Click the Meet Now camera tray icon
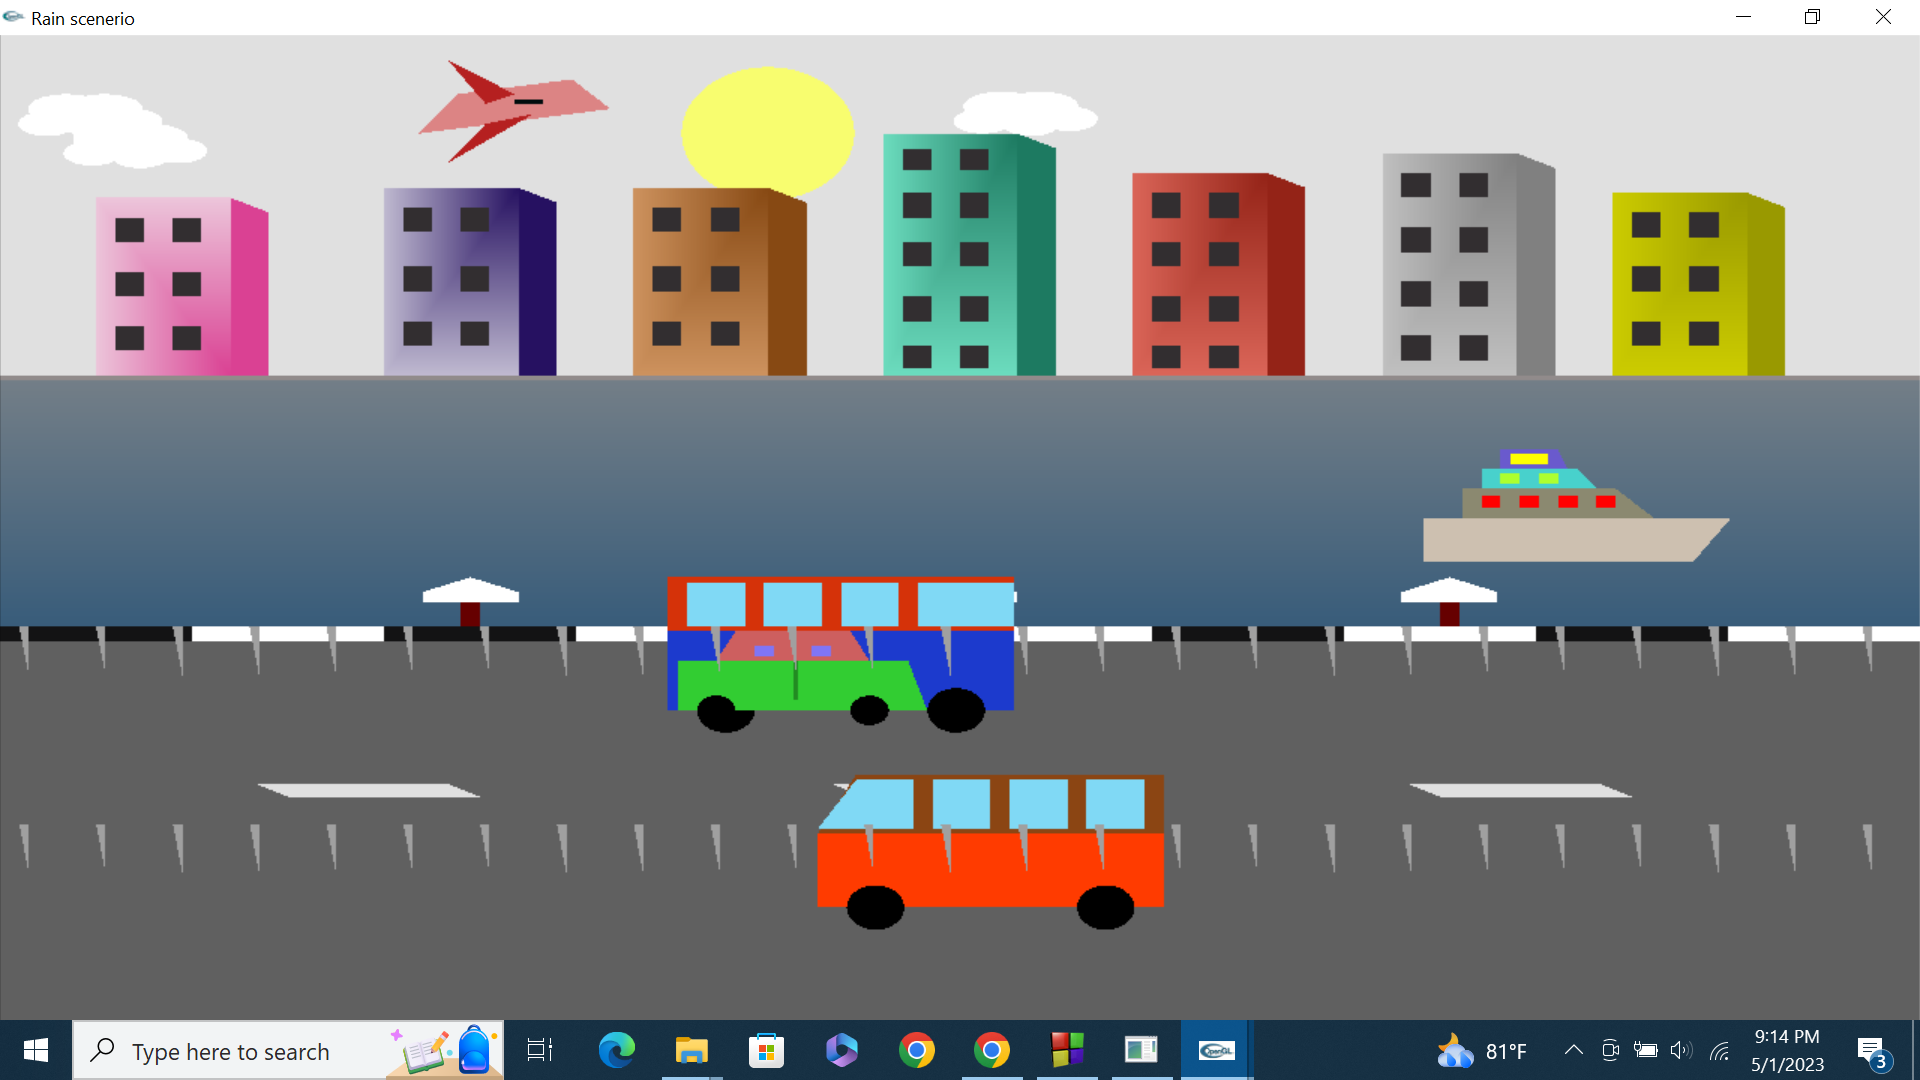 [1610, 1050]
